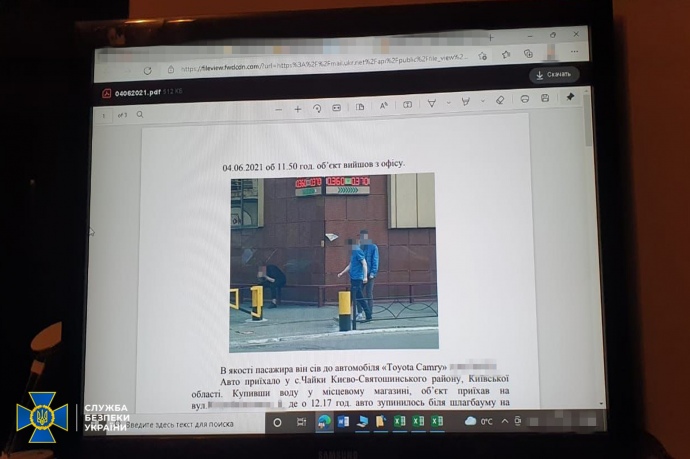Click the photo in the PDF page
Image resolution: width=690 pixels, height=459 pixels.
pyautogui.click(x=332, y=262)
